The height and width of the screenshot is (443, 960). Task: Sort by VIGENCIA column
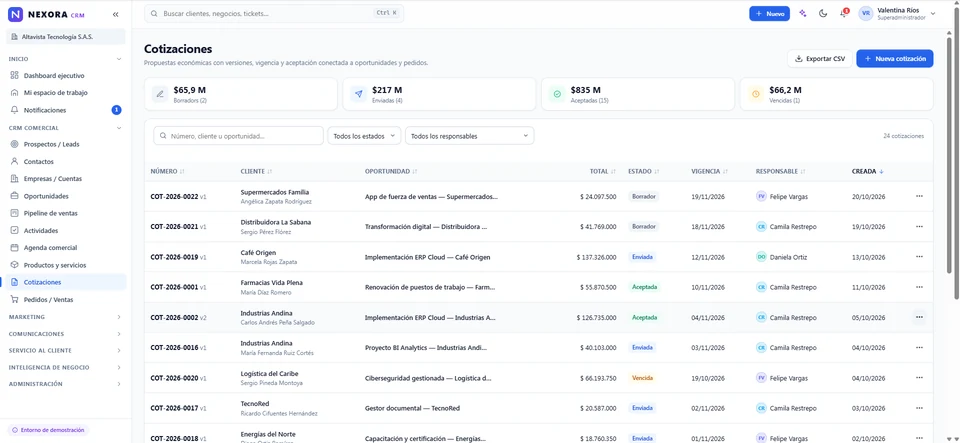[710, 171]
